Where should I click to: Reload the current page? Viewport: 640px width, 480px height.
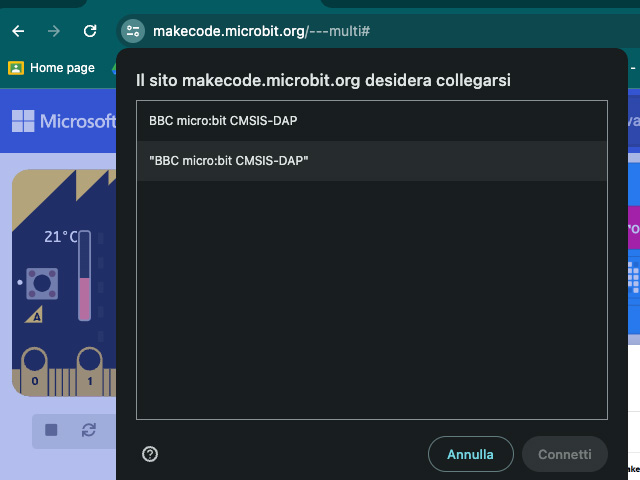pos(90,31)
